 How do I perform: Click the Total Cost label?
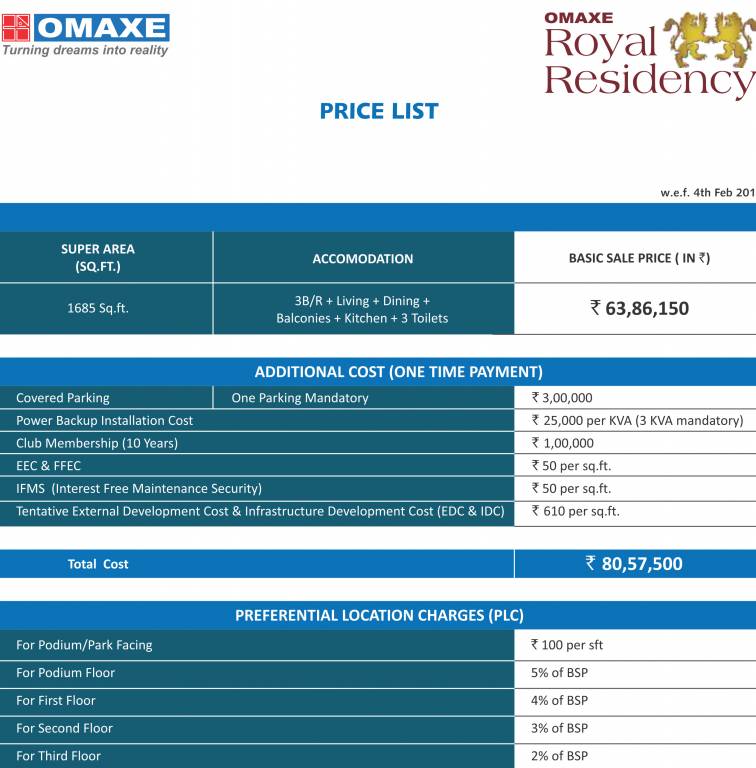click(98, 564)
